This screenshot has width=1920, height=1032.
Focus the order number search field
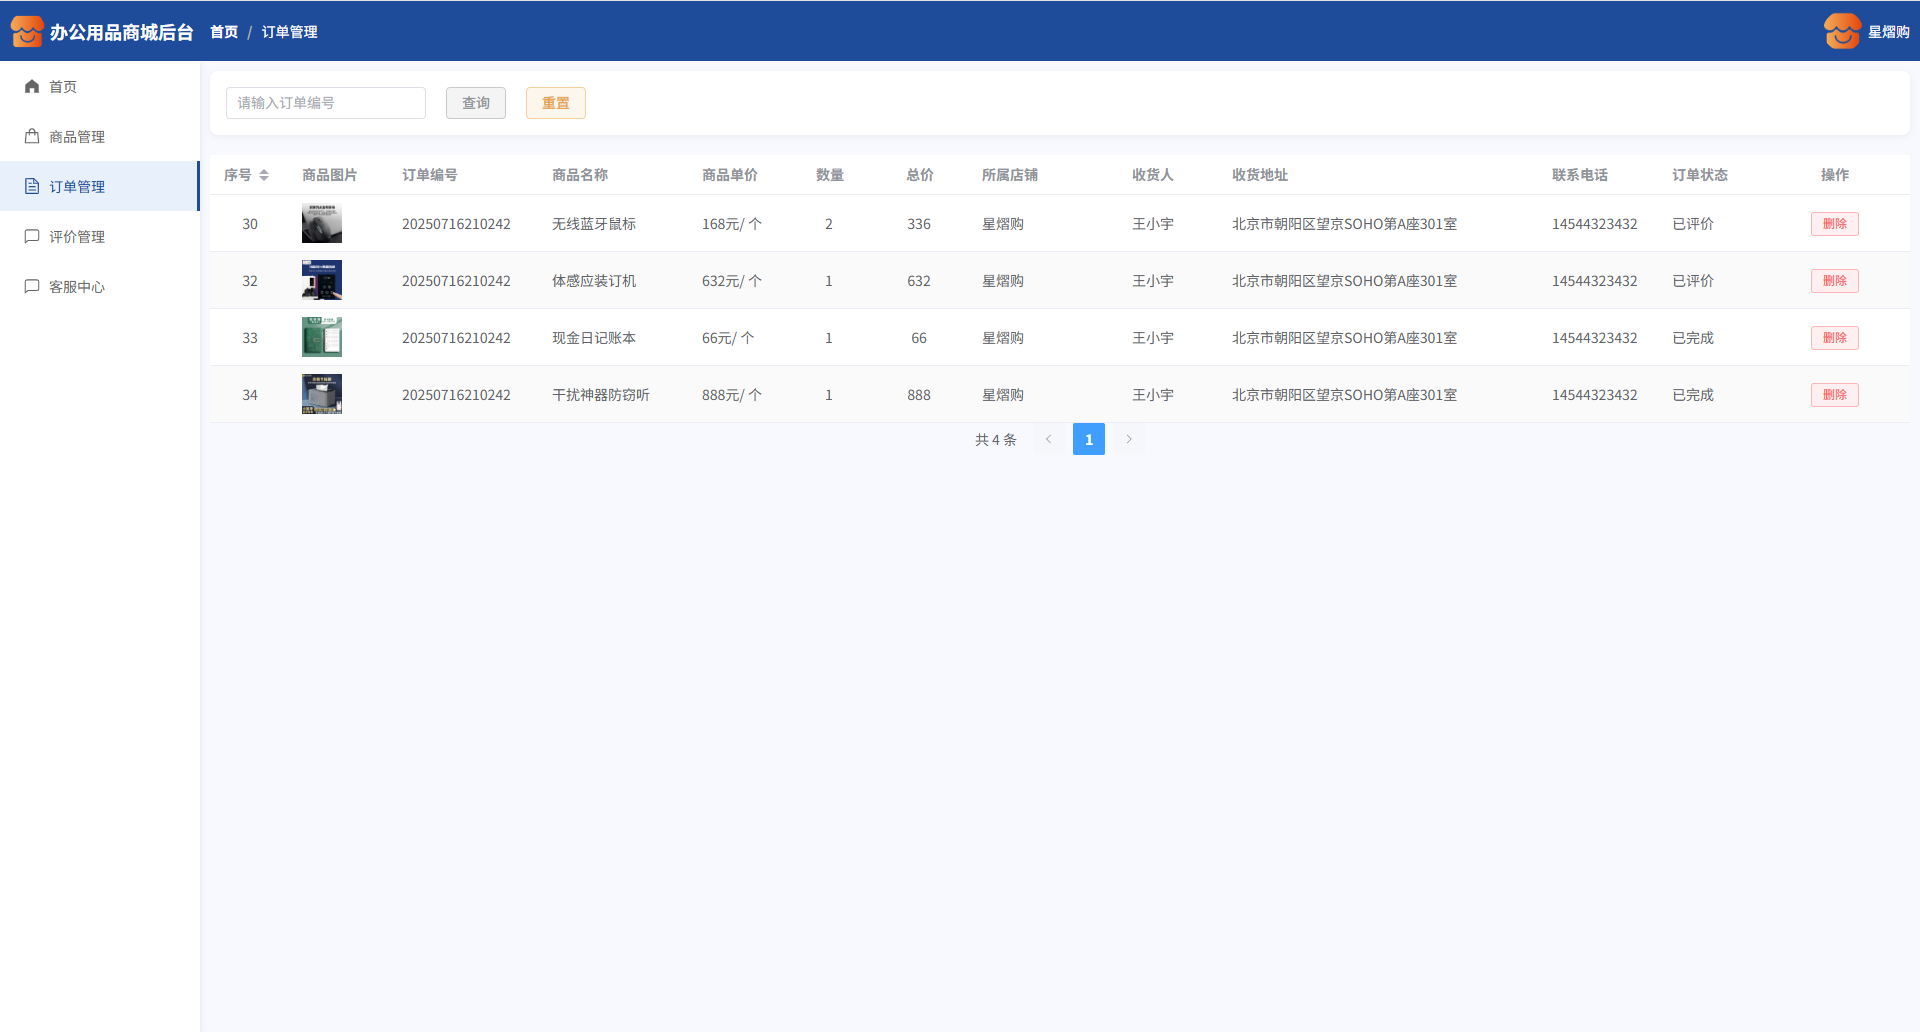pos(326,103)
